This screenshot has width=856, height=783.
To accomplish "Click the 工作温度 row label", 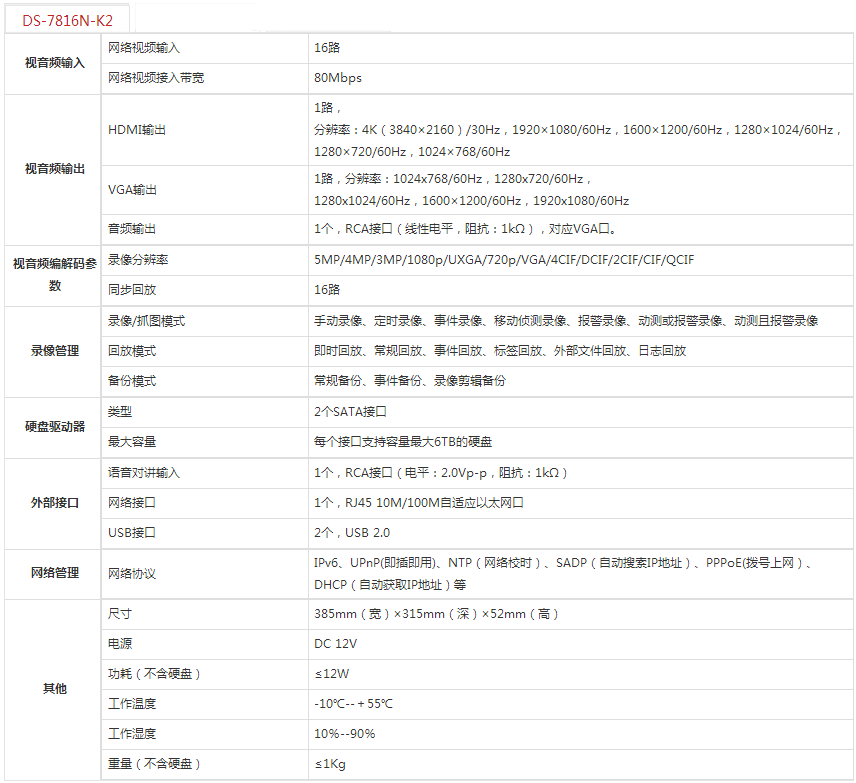I will tap(132, 704).
